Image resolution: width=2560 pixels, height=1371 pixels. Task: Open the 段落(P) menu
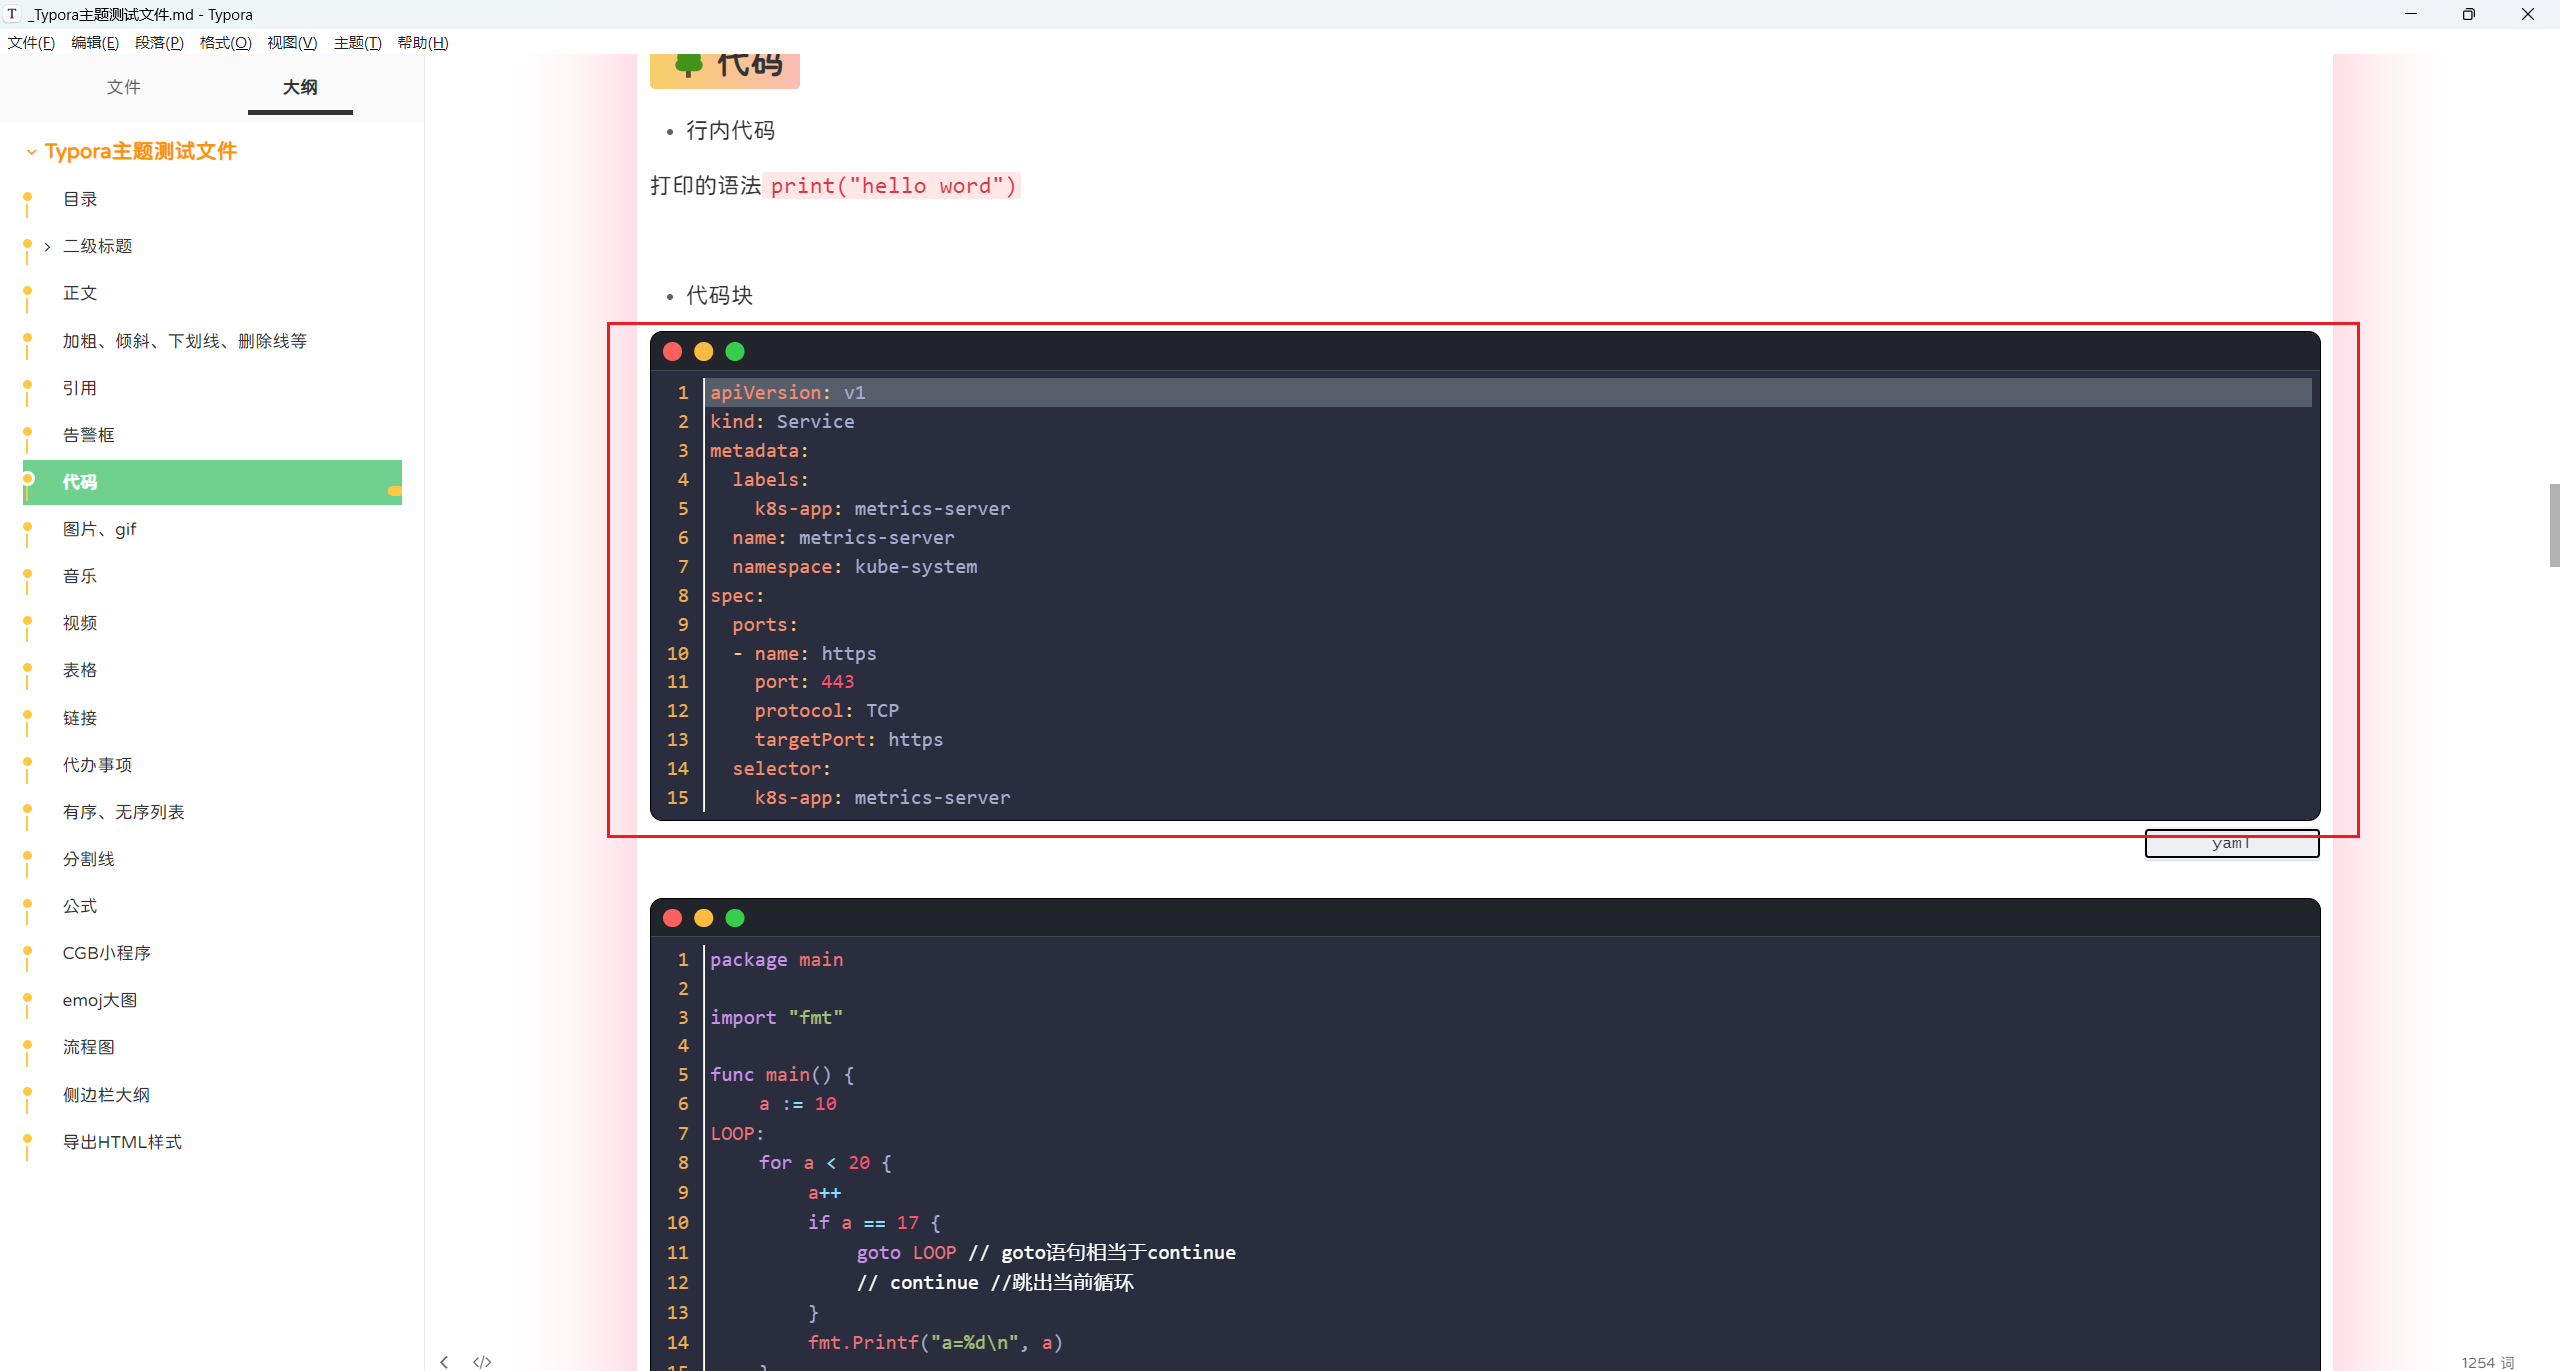point(159,42)
